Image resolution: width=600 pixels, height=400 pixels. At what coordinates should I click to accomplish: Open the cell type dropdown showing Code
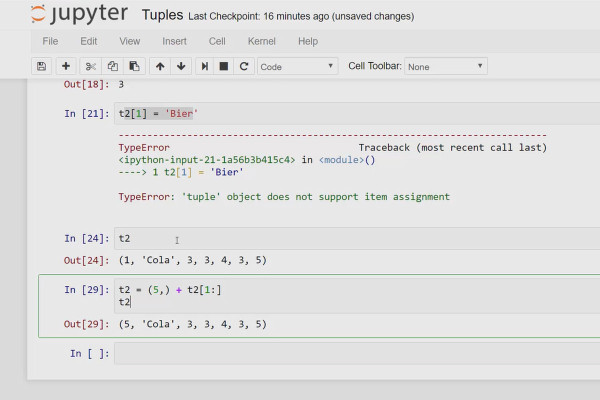pos(297,66)
